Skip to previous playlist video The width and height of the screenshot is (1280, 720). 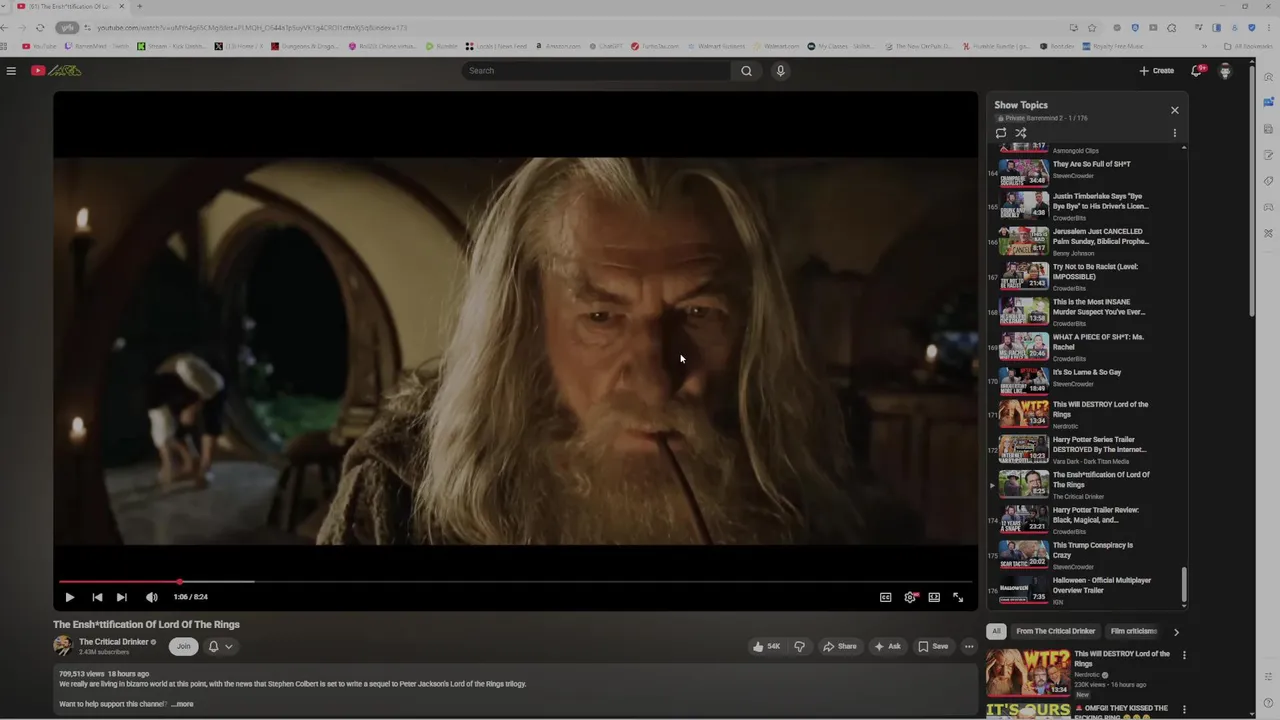click(97, 597)
